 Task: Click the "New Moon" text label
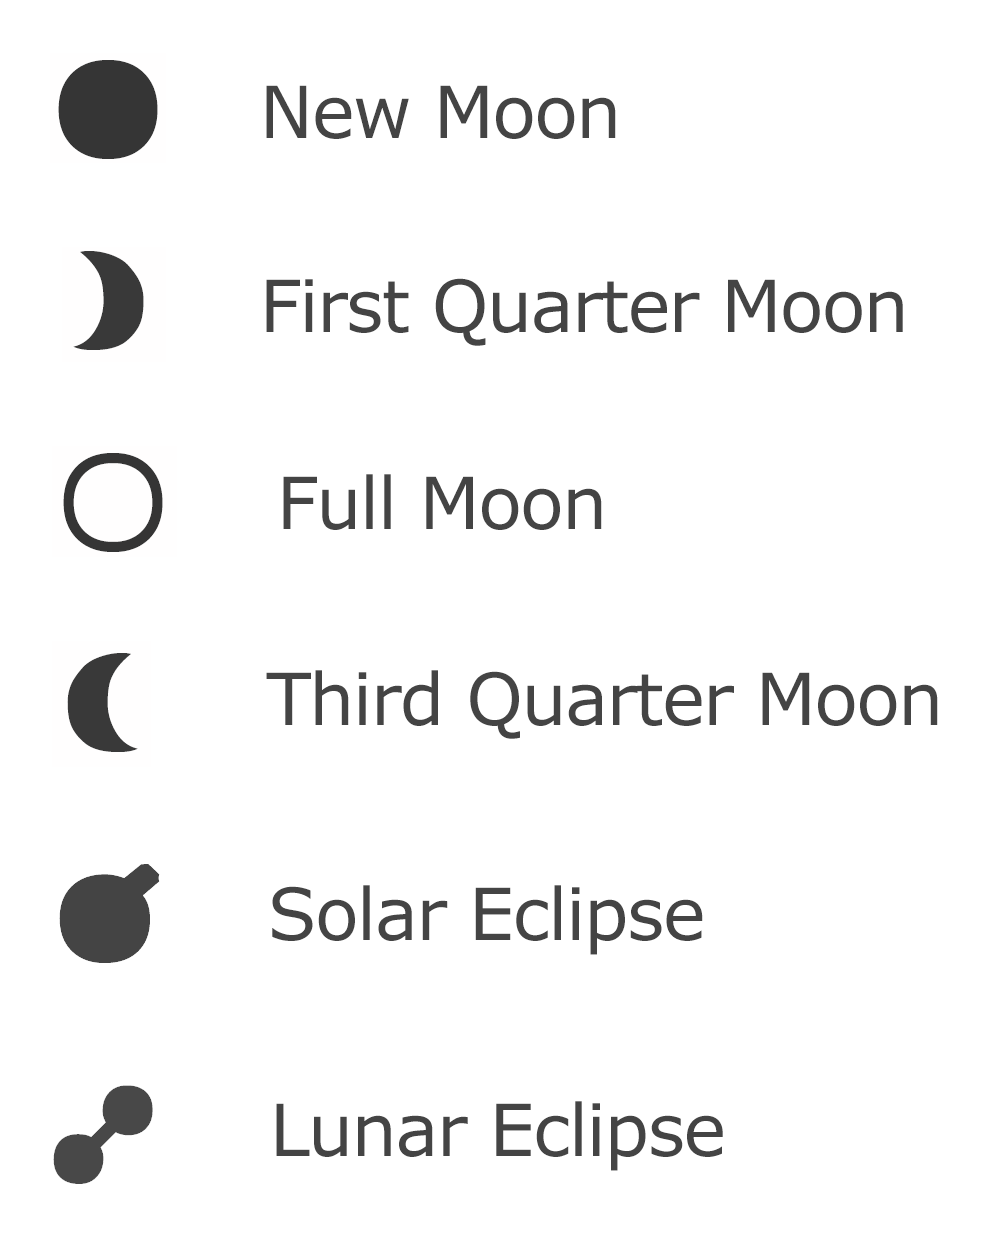tap(440, 113)
